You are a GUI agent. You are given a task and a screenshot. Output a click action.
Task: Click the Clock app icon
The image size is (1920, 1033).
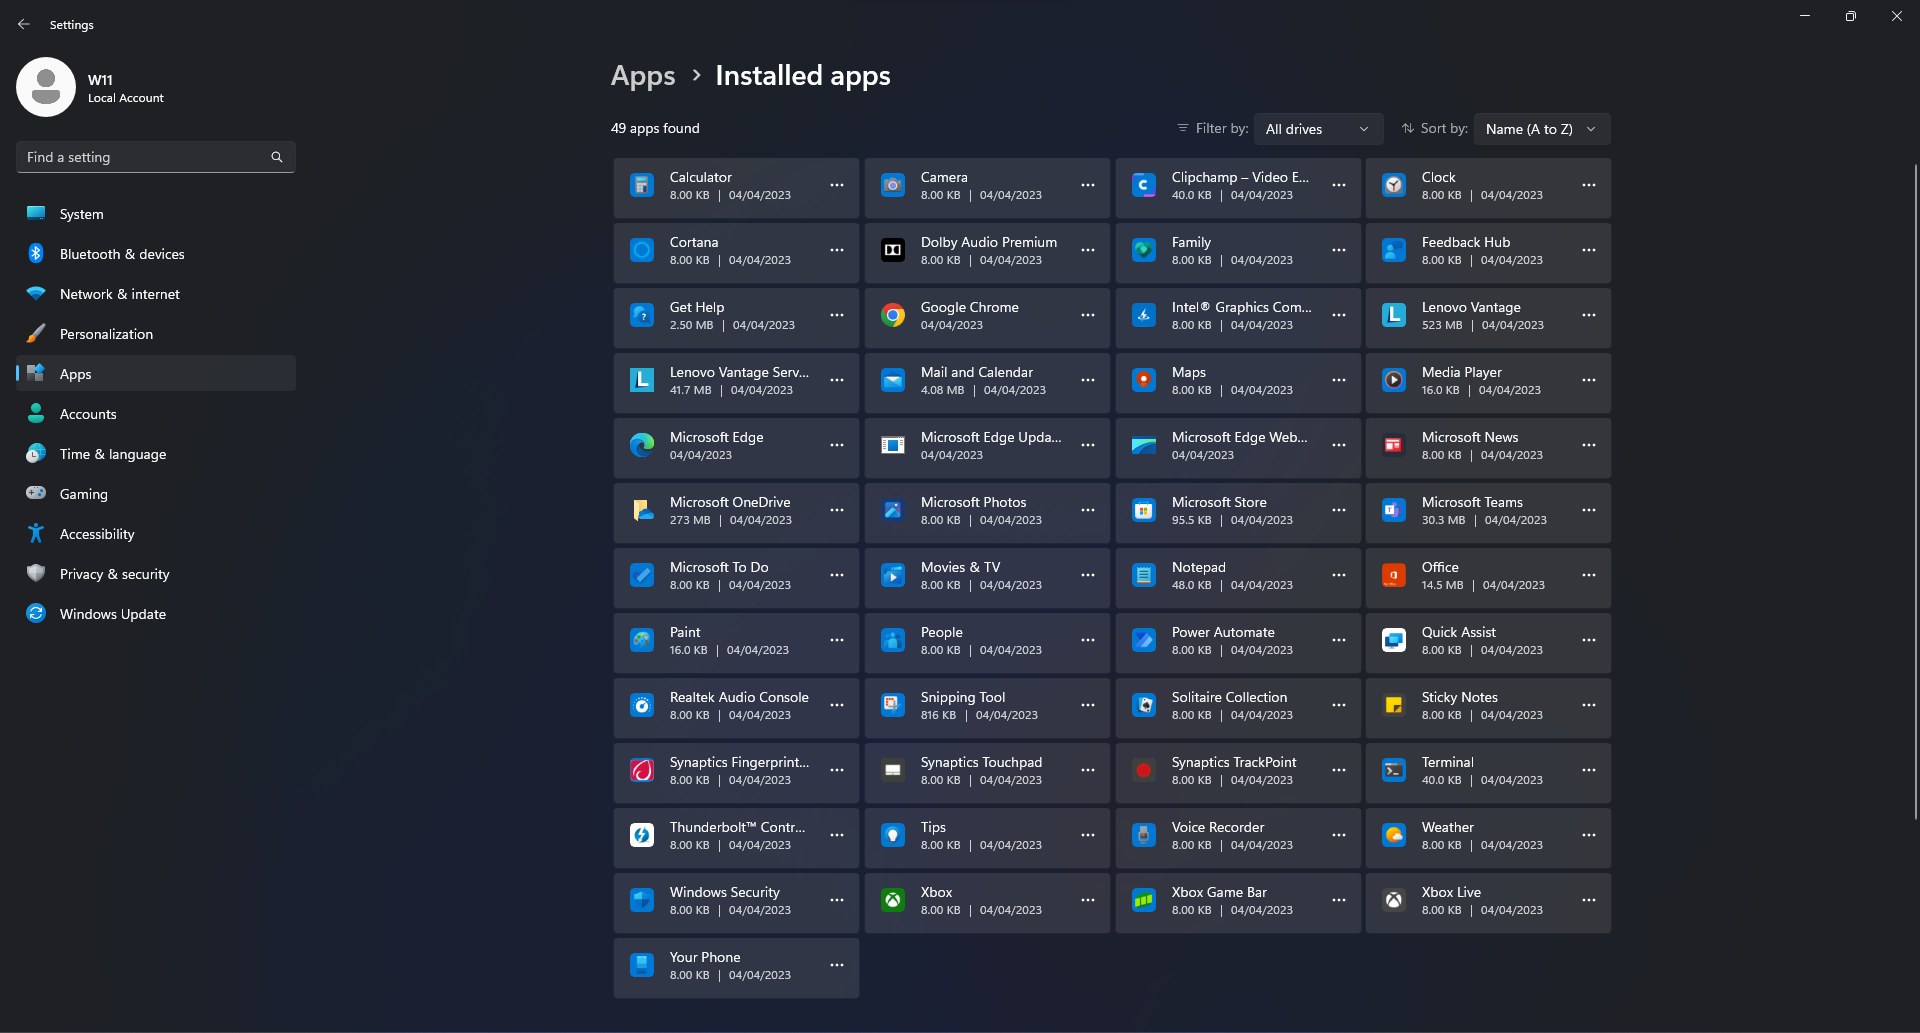point(1394,185)
